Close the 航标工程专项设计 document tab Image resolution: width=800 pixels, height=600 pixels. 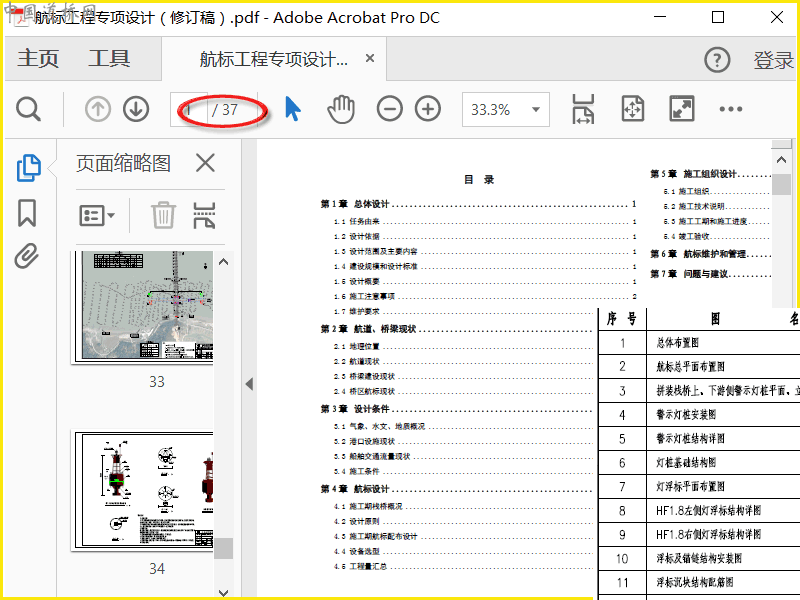pyautogui.click(x=370, y=59)
